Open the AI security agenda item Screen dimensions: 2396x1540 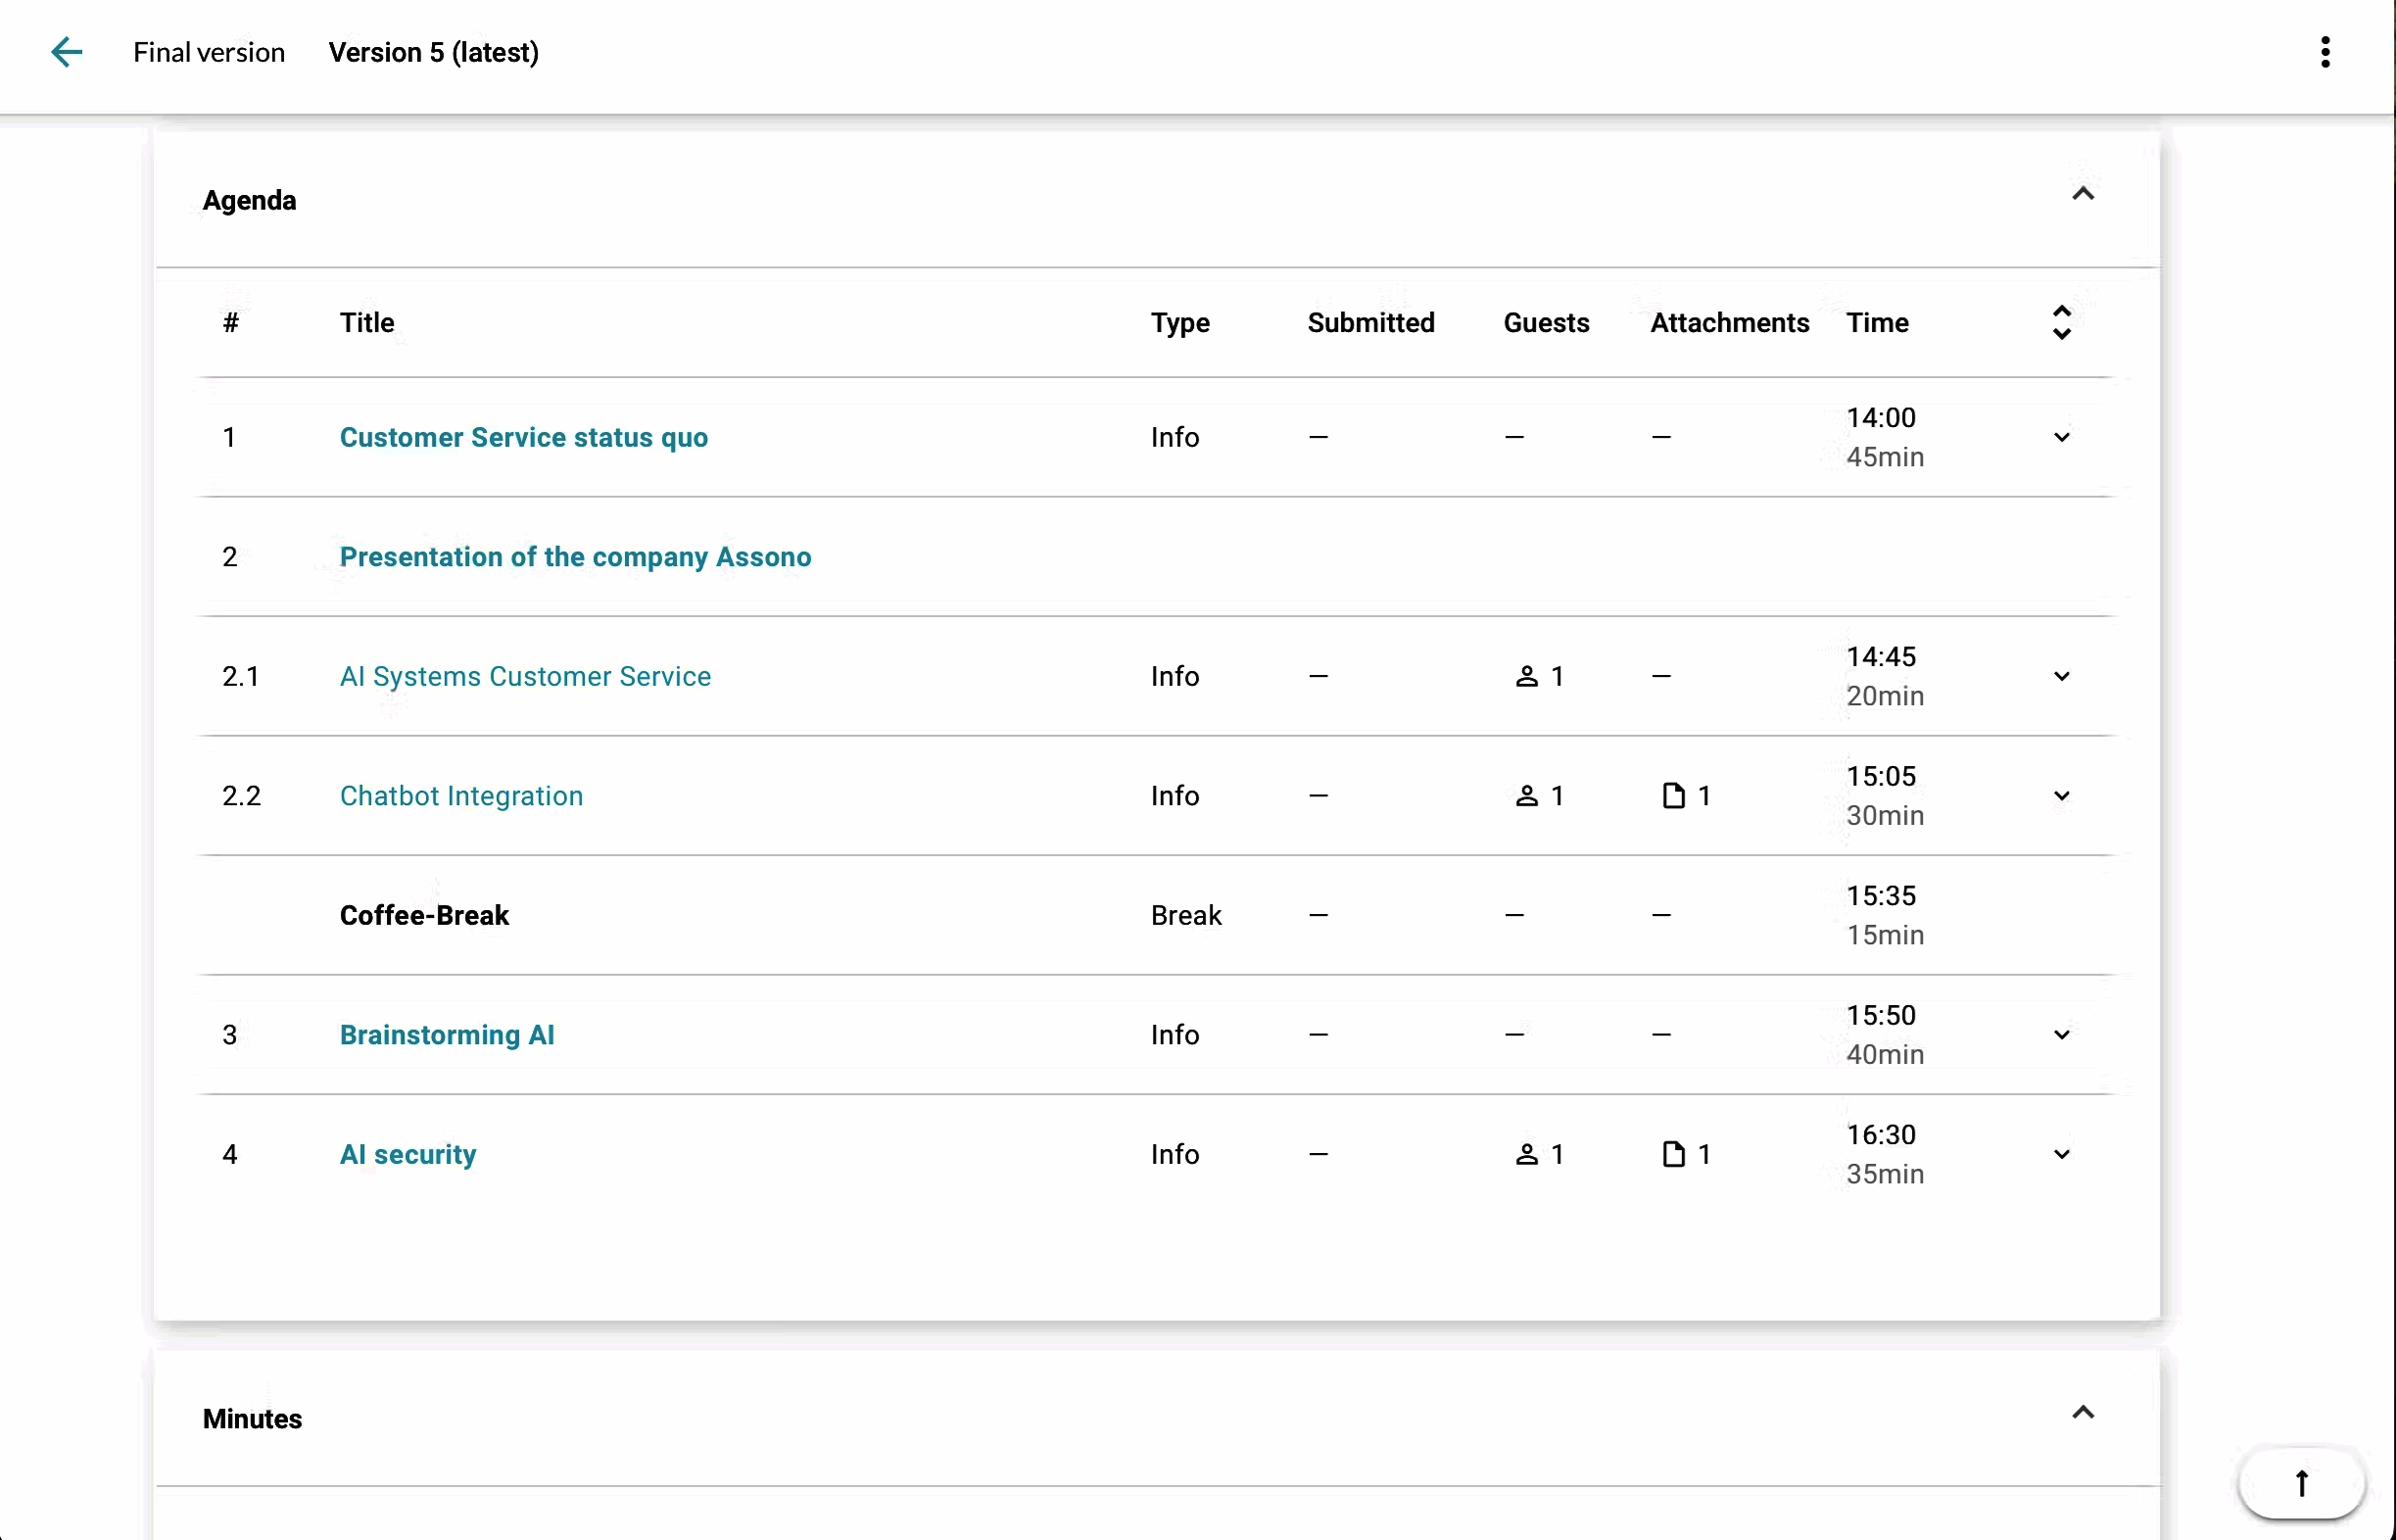[408, 1154]
